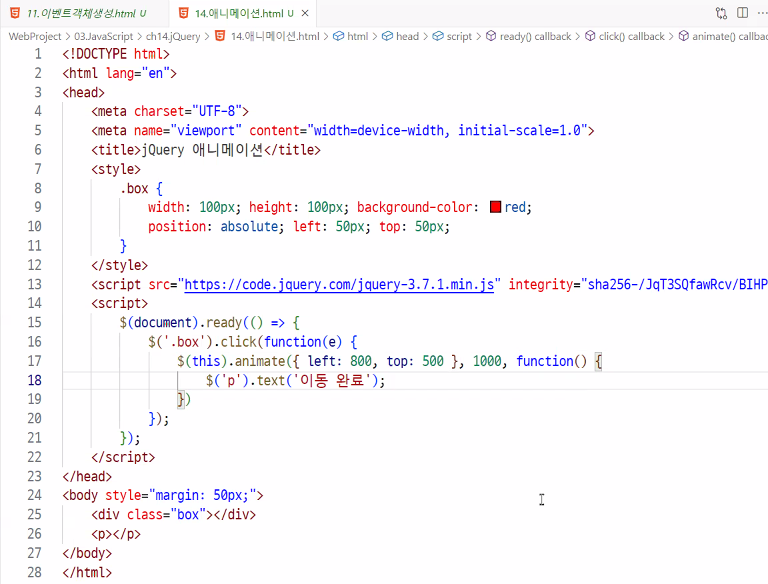
Task: Click the 'lang="en"' attribute on line 2
Action: [138, 73]
